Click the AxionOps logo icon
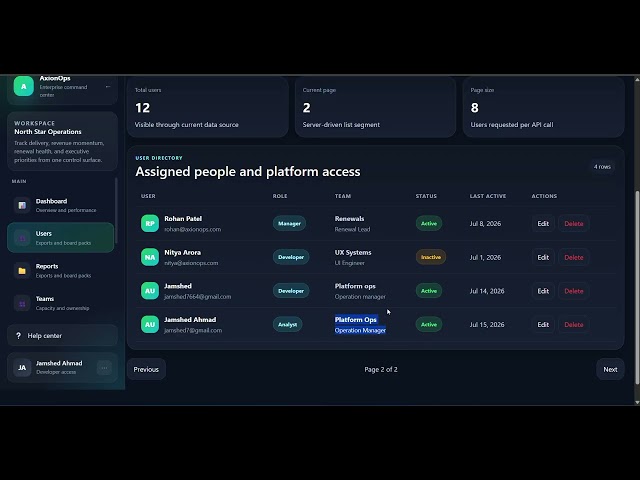The image size is (640, 480). click(x=24, y=86)
